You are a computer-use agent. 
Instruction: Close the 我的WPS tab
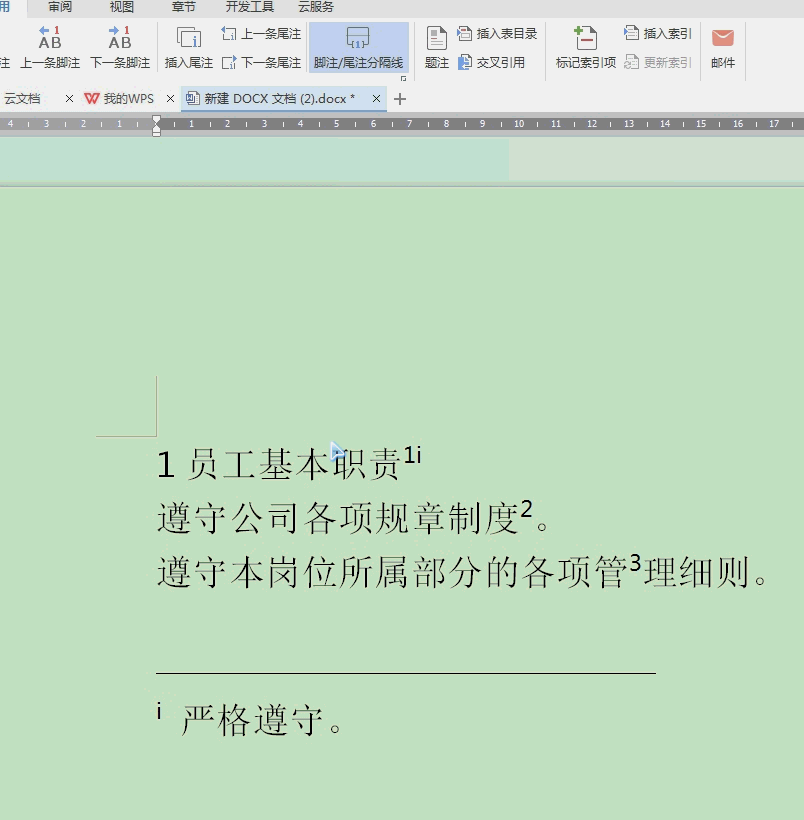170,99
